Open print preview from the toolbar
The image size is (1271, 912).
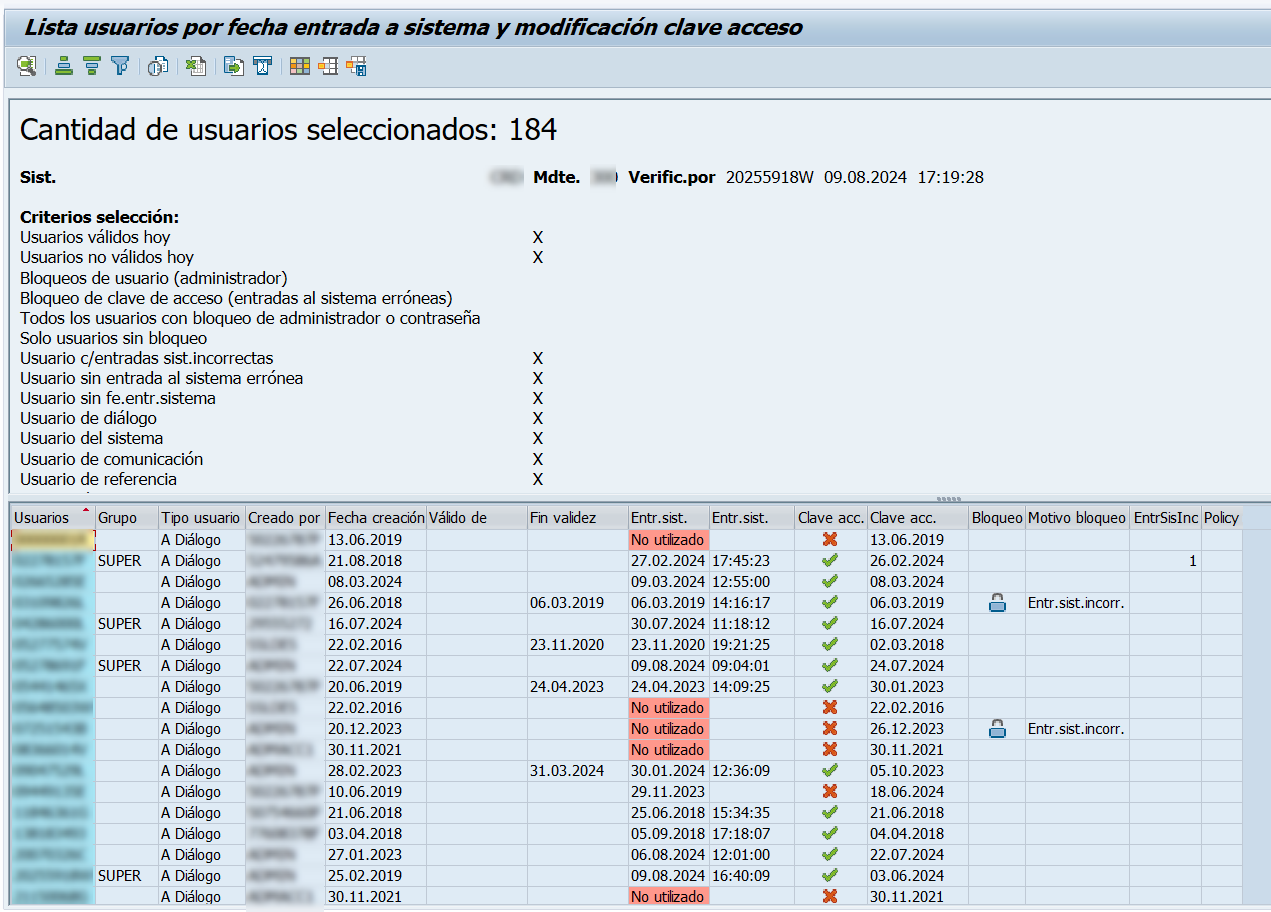(x=158, y=67)
